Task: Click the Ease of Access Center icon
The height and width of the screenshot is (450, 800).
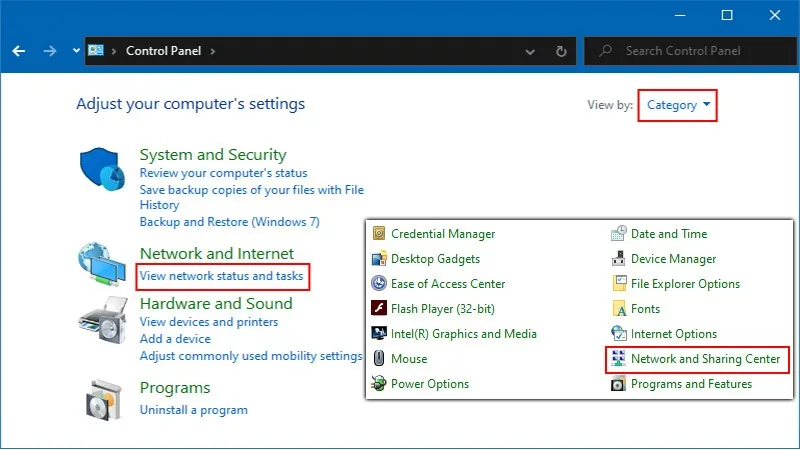Action: pyautogui.click(x=379, y=284)
